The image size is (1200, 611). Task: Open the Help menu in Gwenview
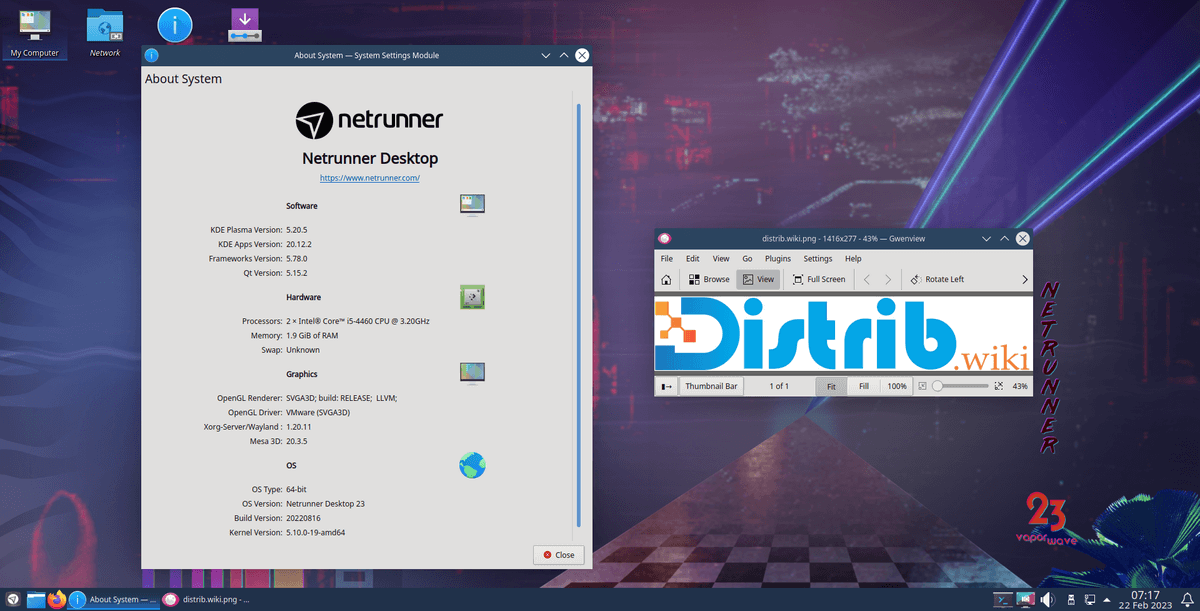[853, 259]
